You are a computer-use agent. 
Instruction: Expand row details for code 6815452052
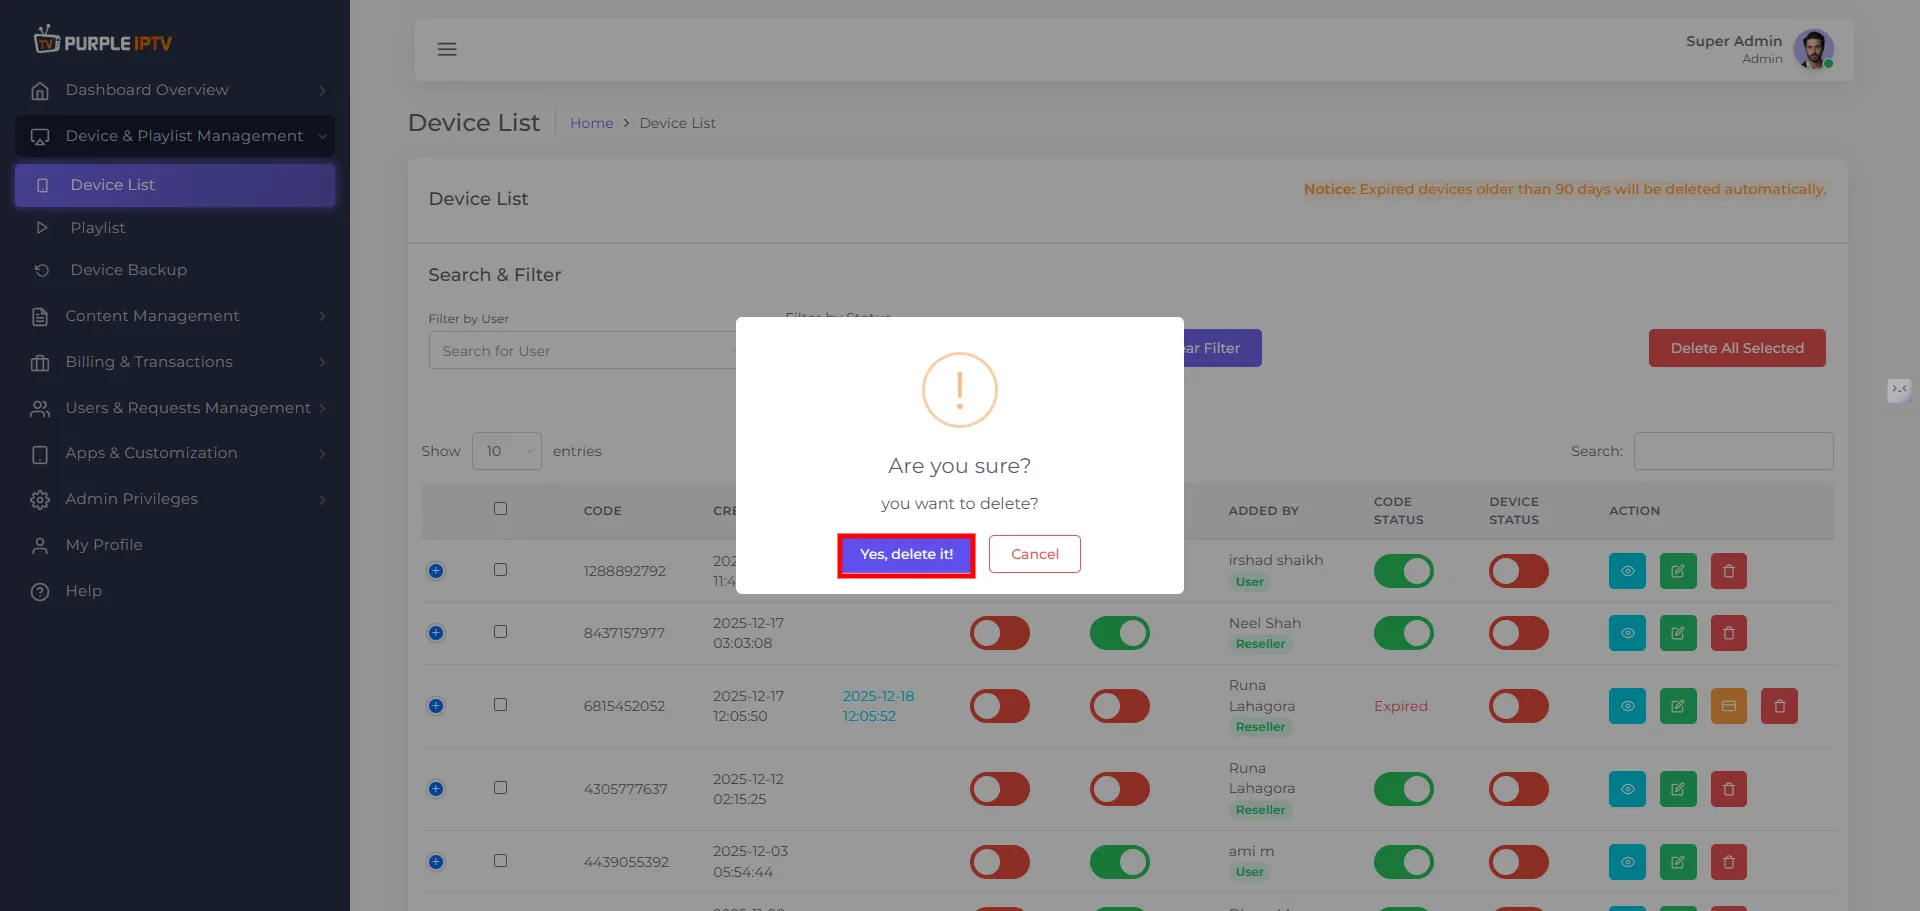click(436, 706)
